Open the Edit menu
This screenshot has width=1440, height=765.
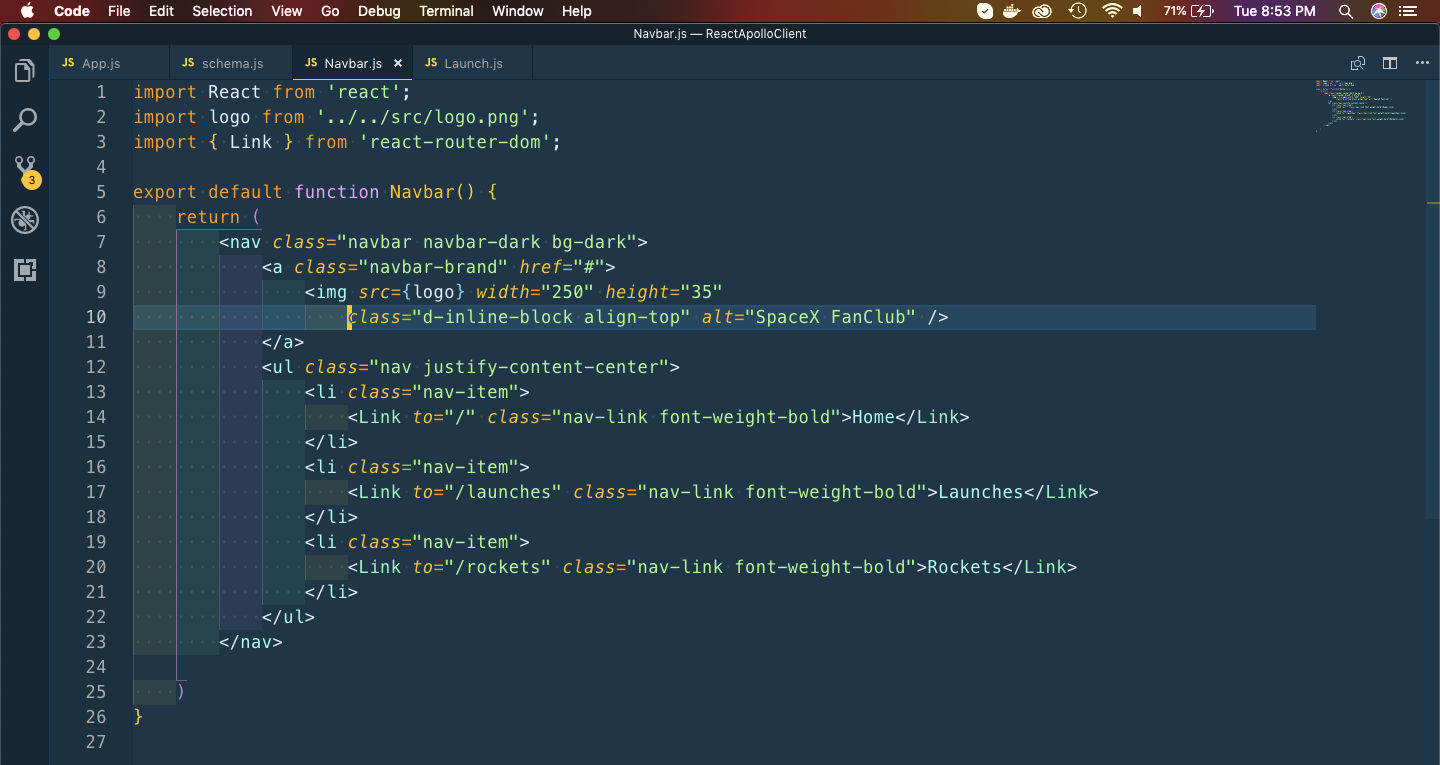click(x=161, y=11)
